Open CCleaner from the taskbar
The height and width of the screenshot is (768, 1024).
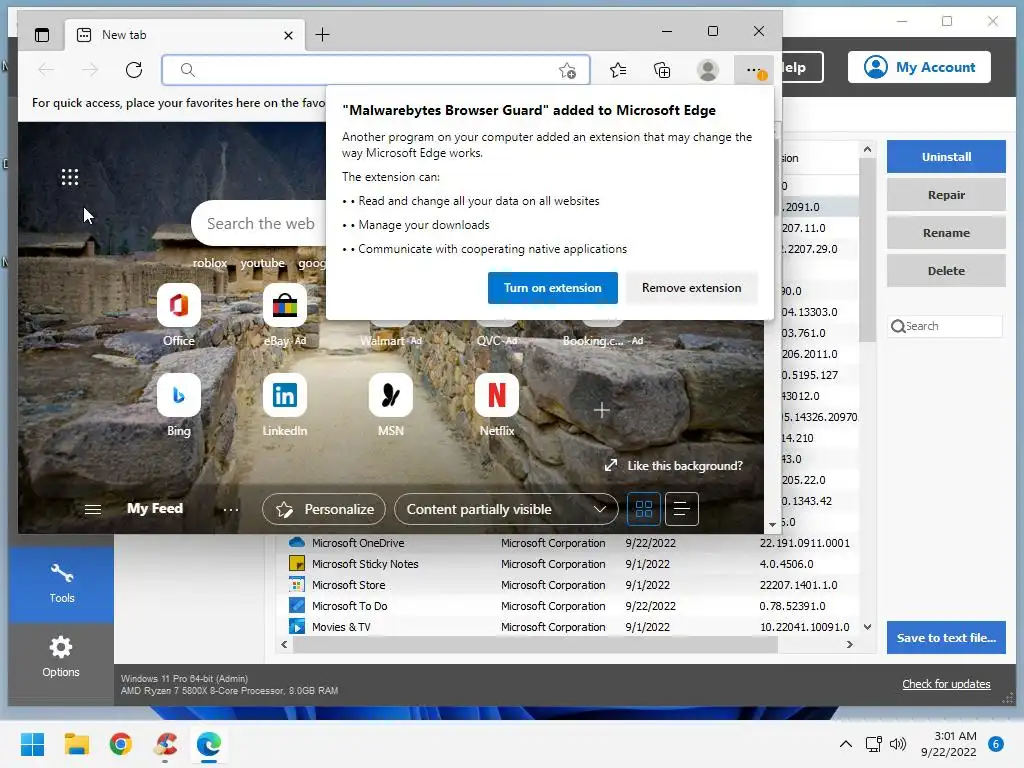(165, 744)
